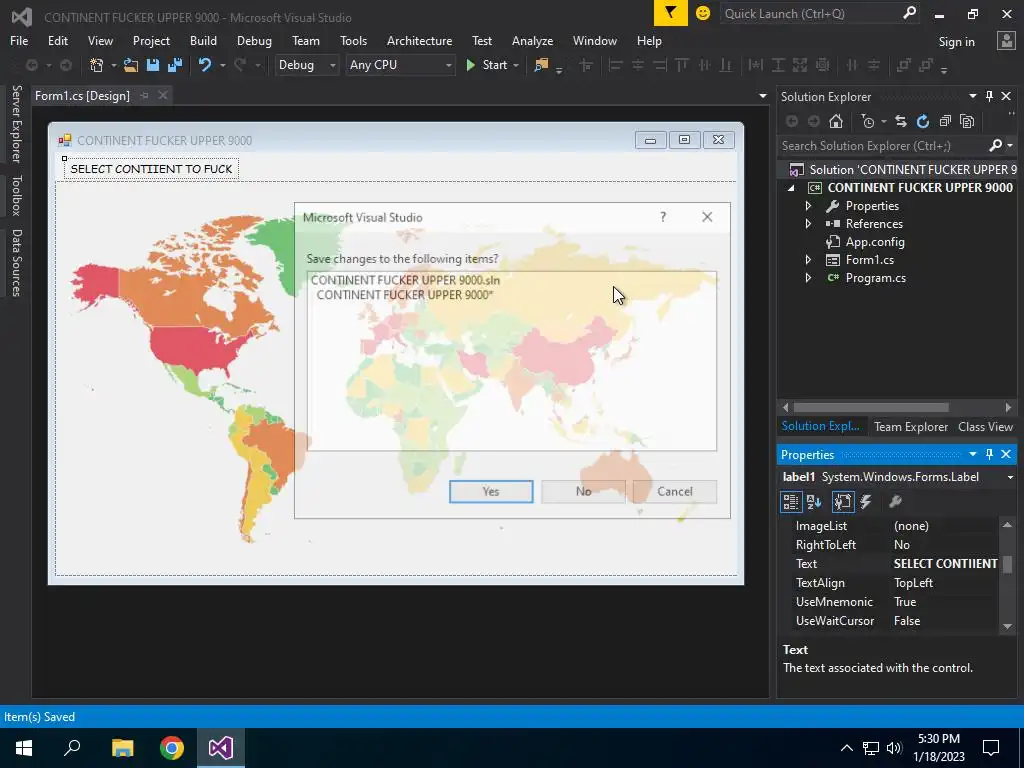The width and height of the screenshot is (1024, 768).
Task: Open the Analyze menu
Action: click(x=532, y=40)
